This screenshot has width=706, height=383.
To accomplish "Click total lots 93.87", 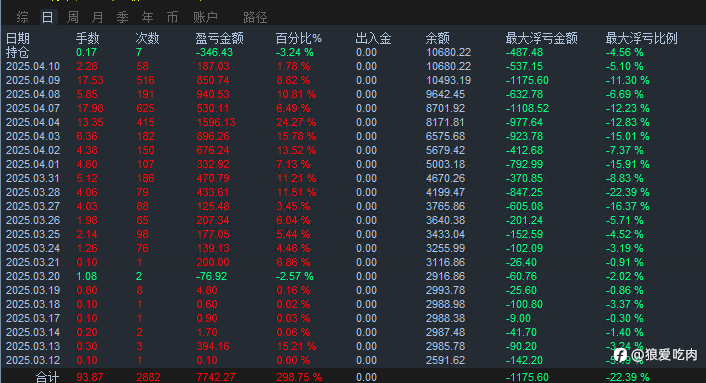I will (90, 377).
